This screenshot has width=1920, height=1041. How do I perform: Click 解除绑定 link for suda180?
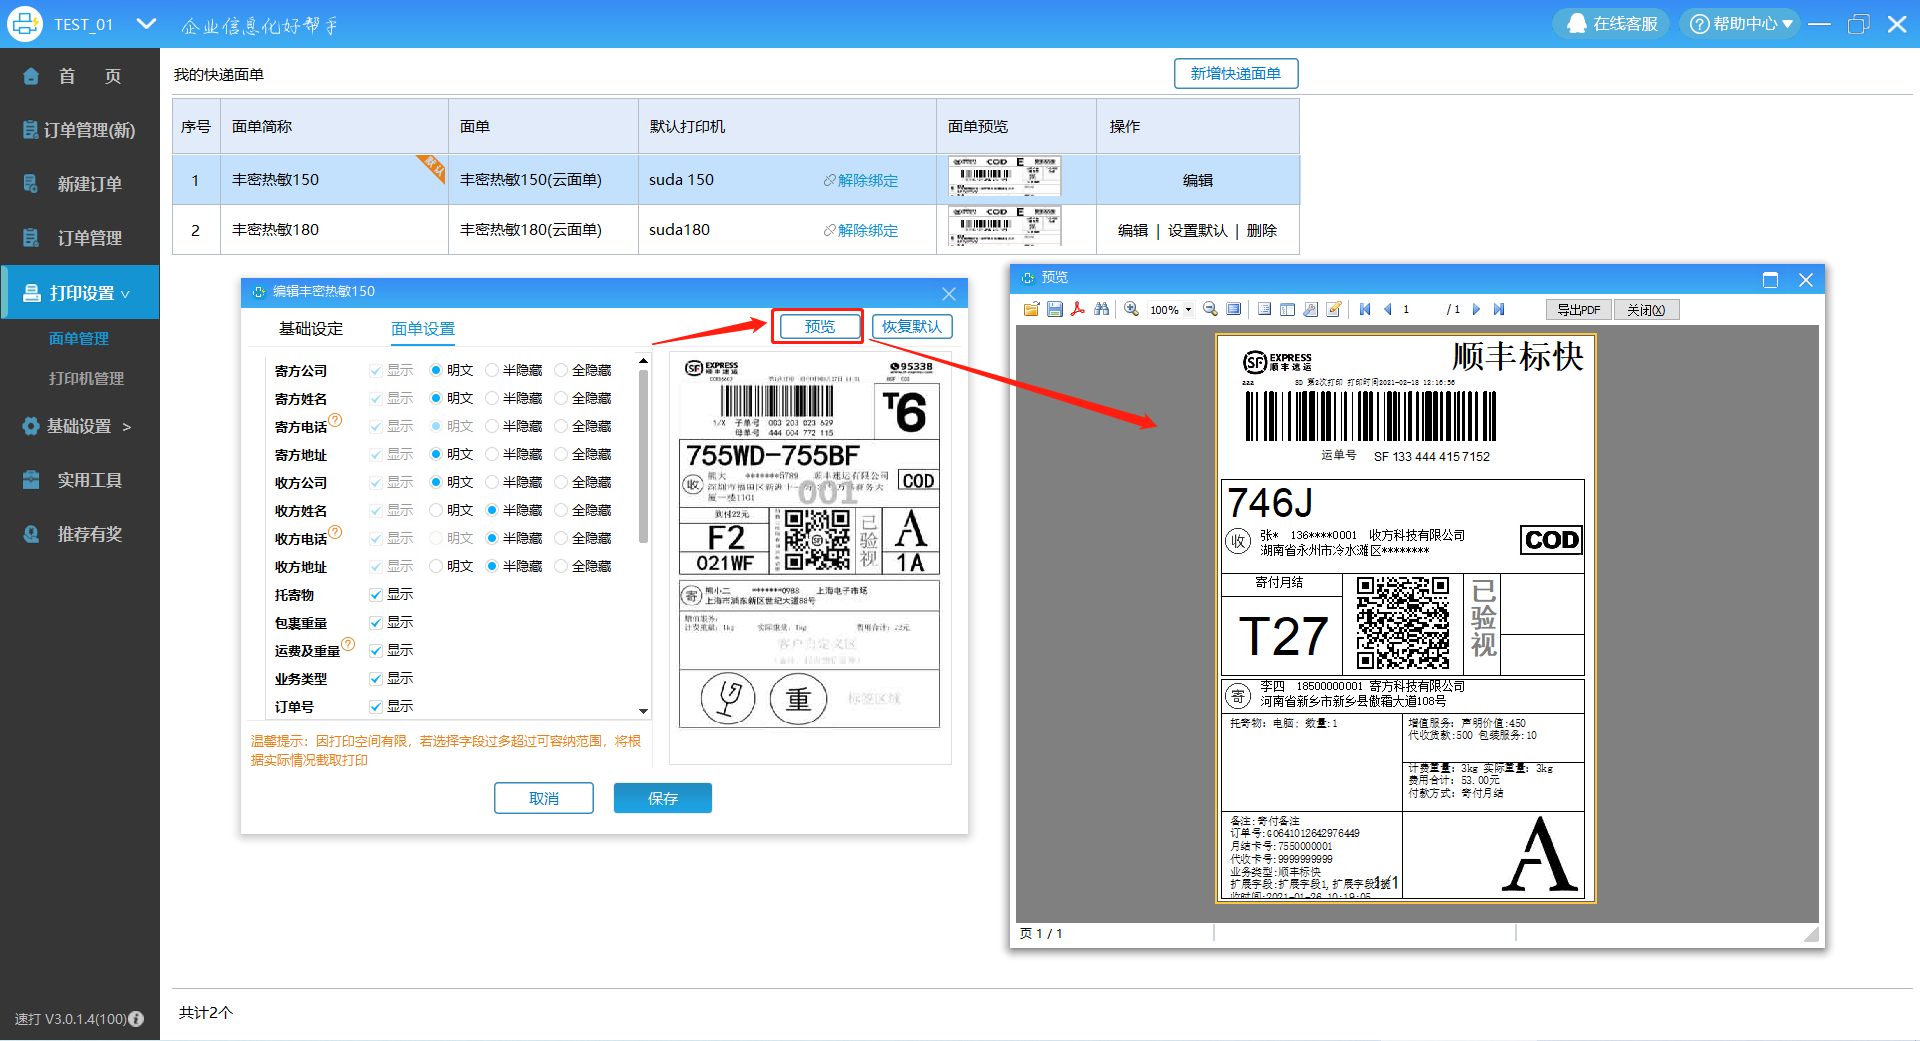point(861,230)
